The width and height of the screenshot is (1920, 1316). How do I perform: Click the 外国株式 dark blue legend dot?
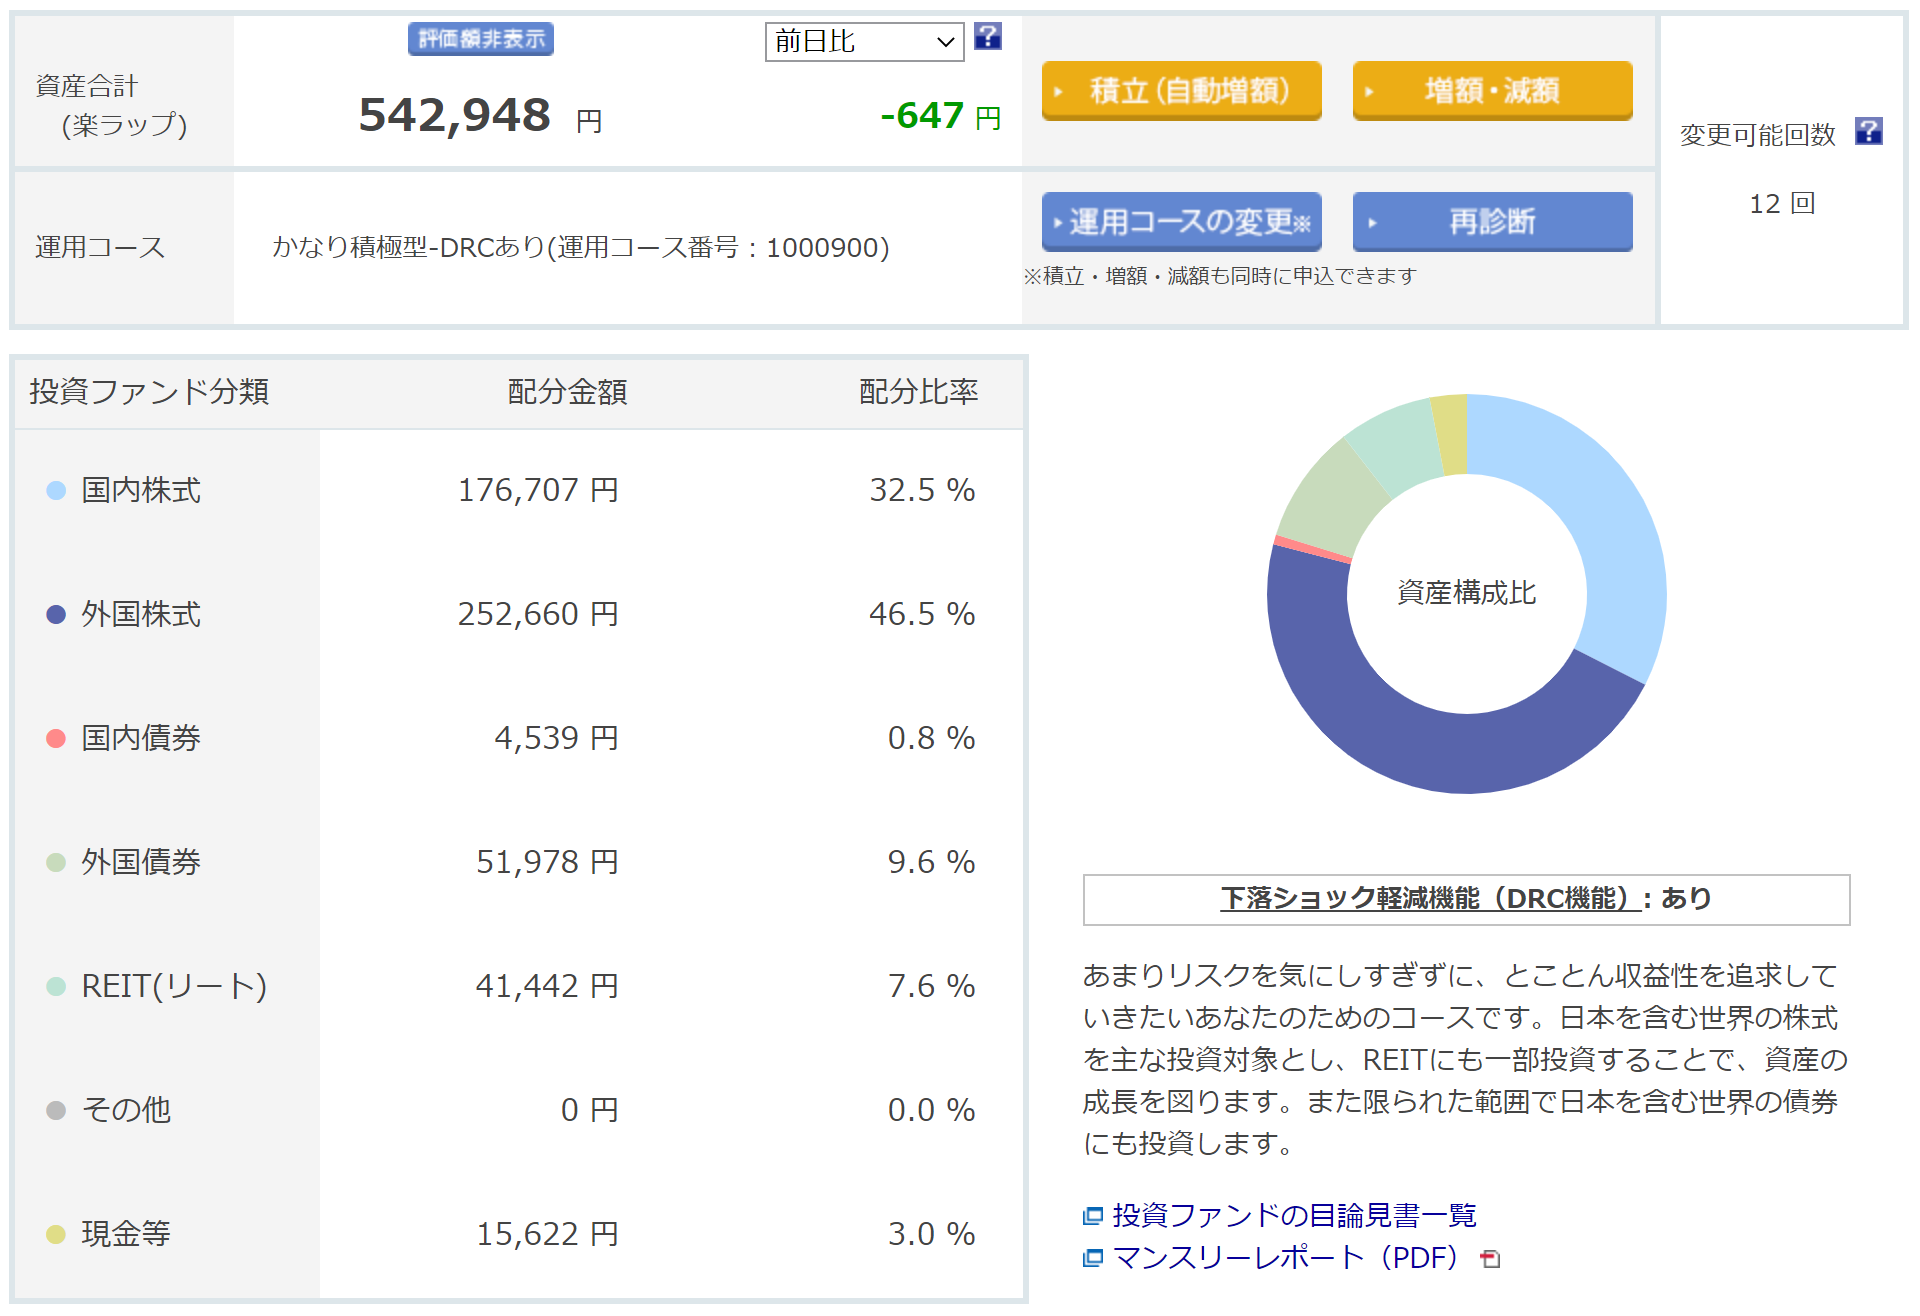tap(56, 614)
